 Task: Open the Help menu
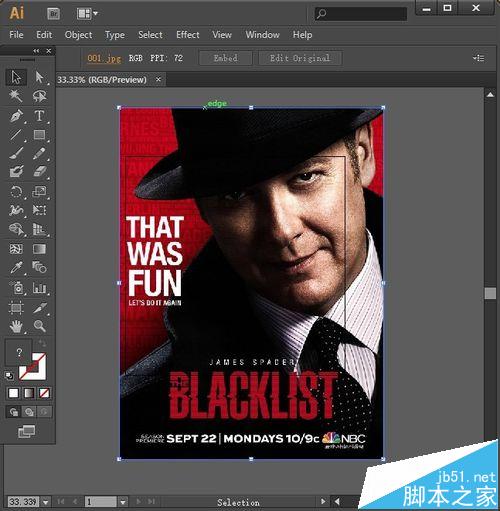pyautogui.click(x=302, y=35)
